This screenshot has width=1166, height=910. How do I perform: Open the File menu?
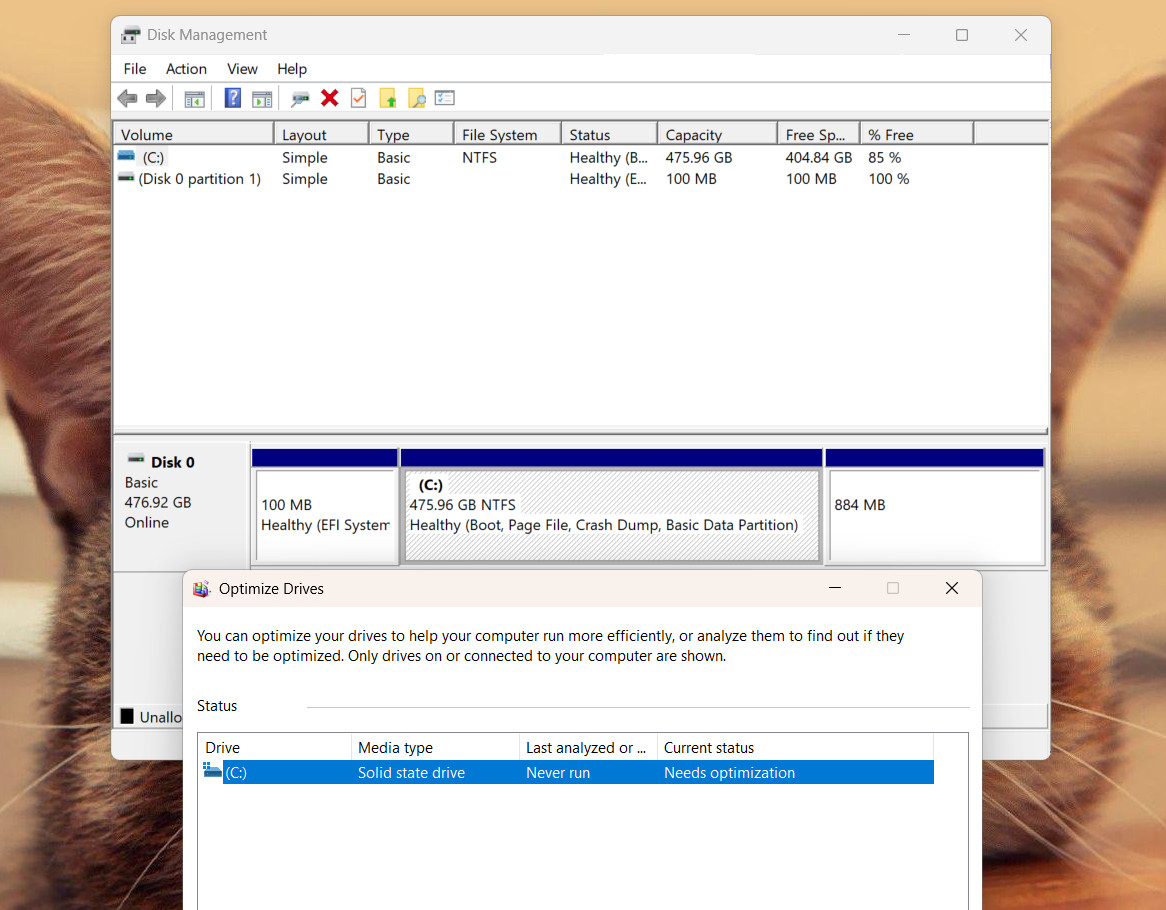tap(135, 69)
